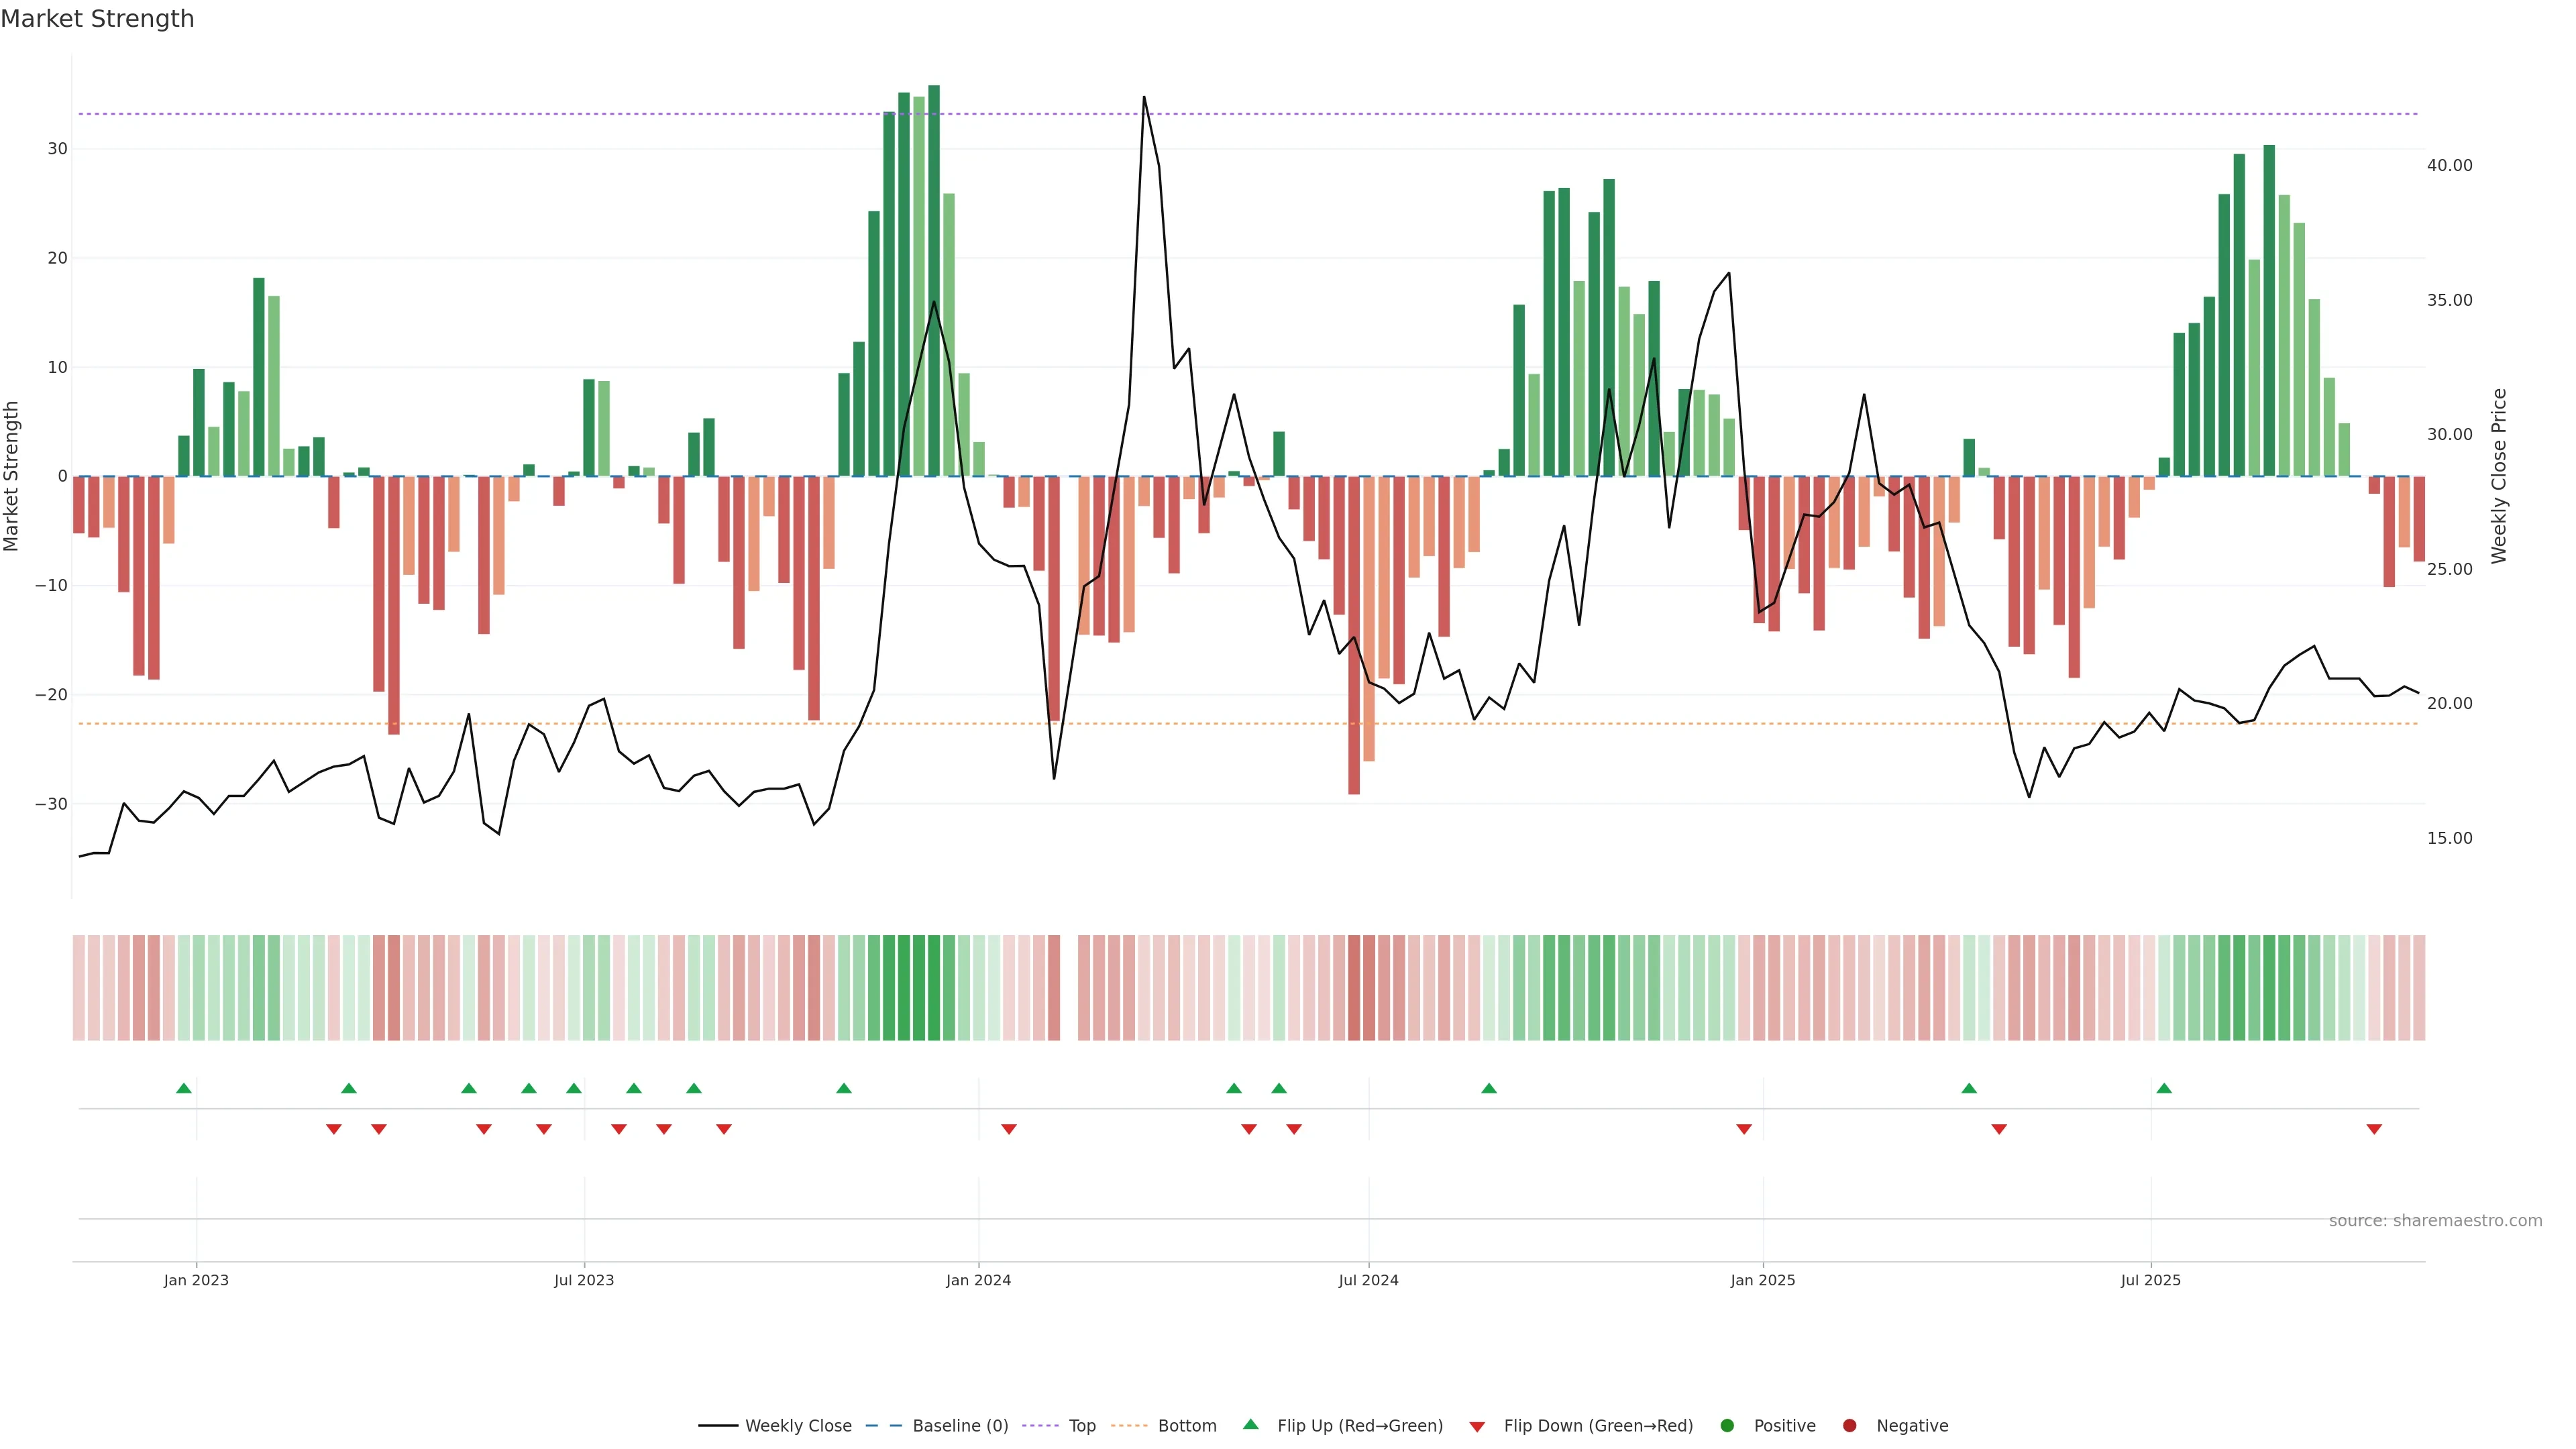This screenshot has width=2576, height=1449.
Task: Click the last red flip-down triangle marker
Action: [x=2374, y=1129]
